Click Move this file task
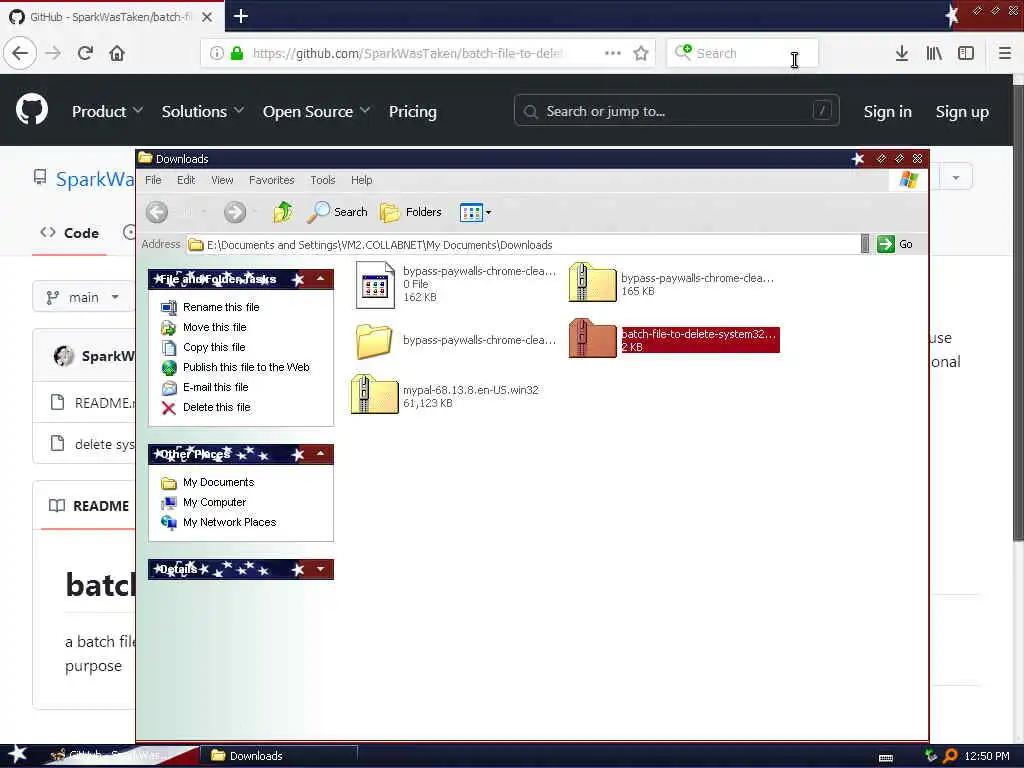The image size is (1024, 768). coord(214,327)
